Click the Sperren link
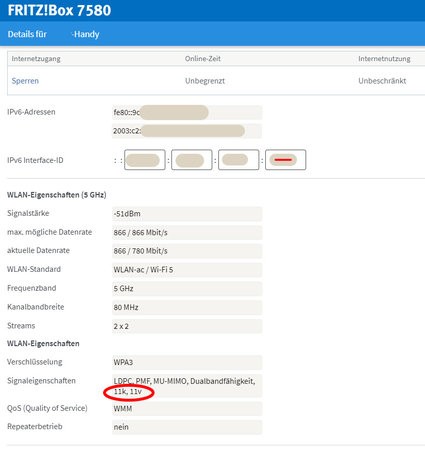The width and height of the screenshot is (425, 450). click(25, 81)
